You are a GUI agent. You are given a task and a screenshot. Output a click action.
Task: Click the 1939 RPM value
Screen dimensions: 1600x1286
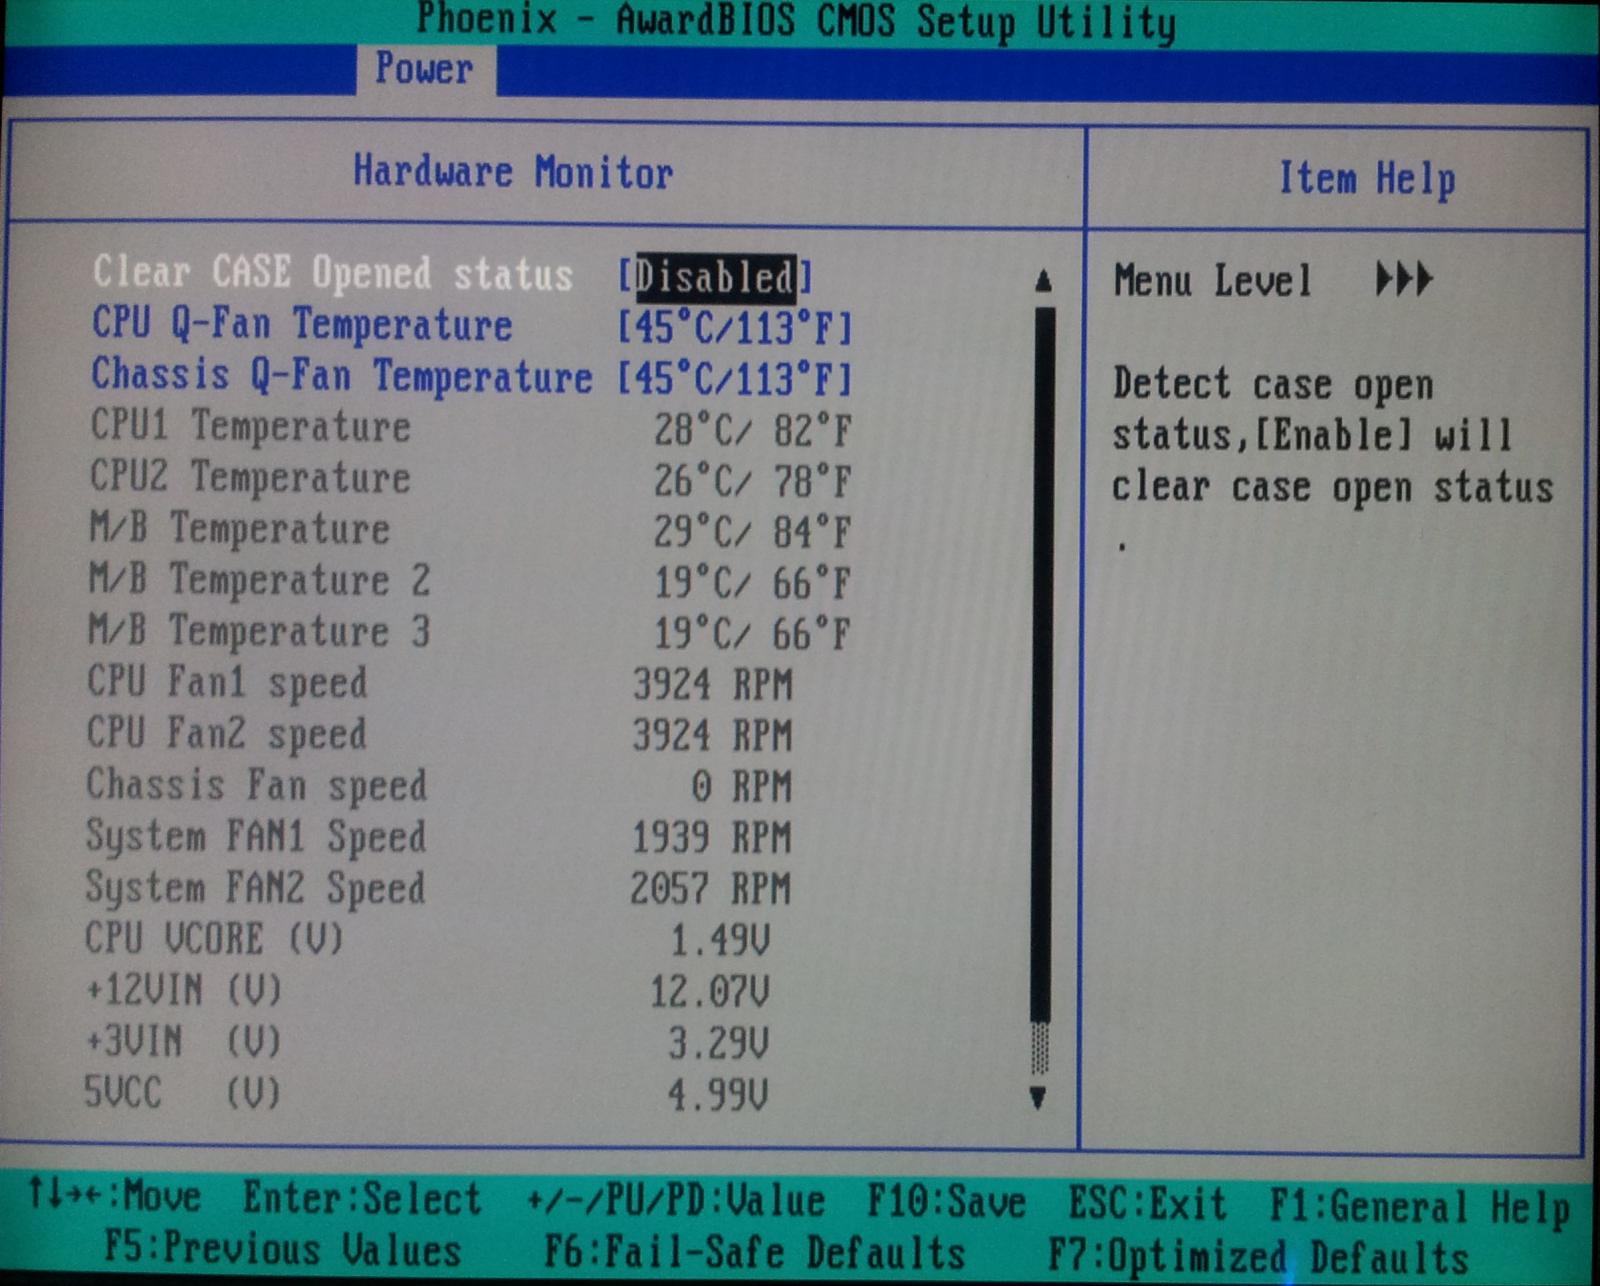pyautogui.click(x=712, y=838)
